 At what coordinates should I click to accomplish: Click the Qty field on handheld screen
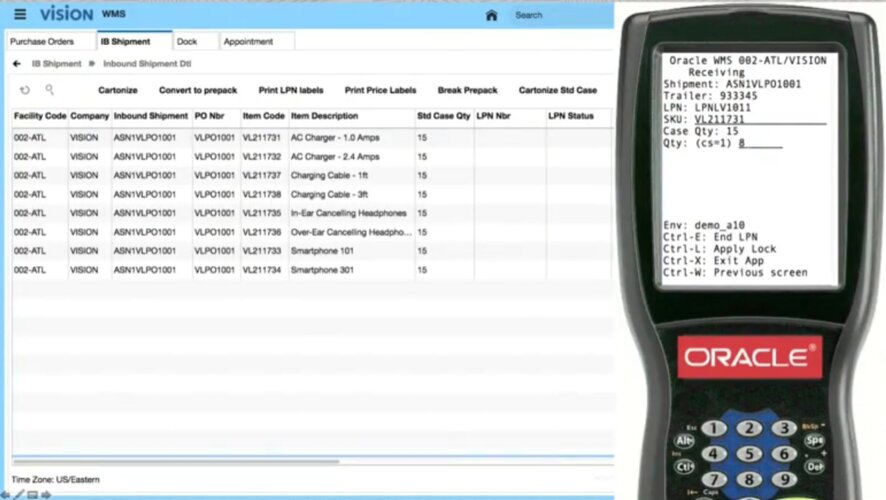pos(761,143)
